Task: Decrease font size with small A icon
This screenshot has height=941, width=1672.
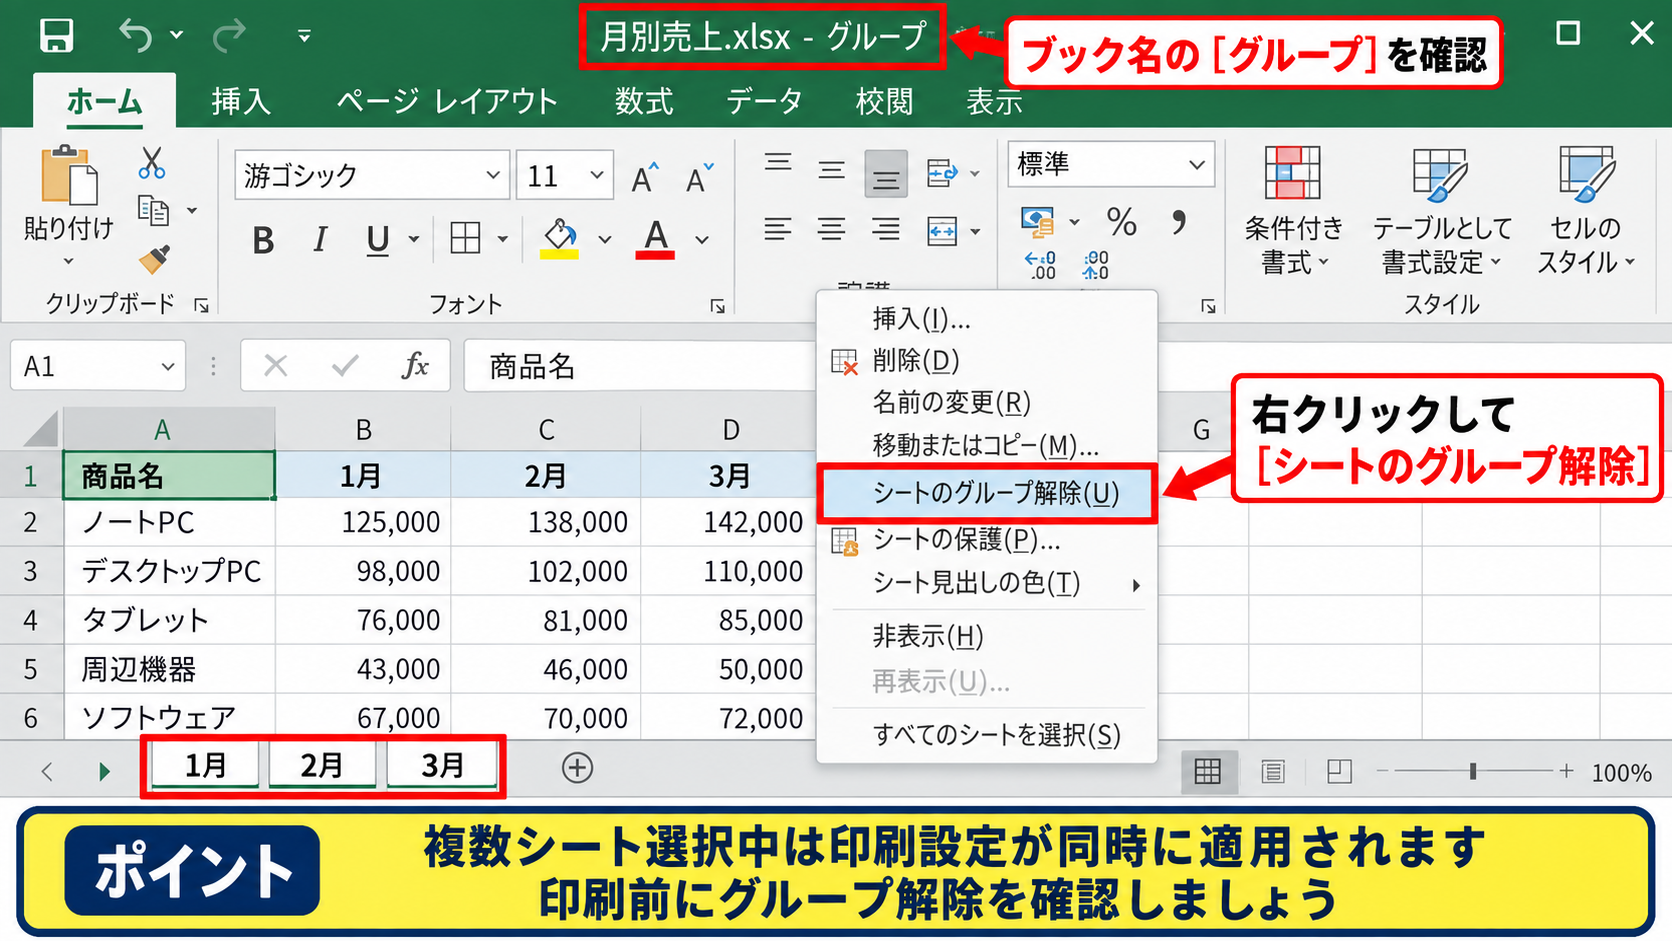Action: tap(699, 177)
